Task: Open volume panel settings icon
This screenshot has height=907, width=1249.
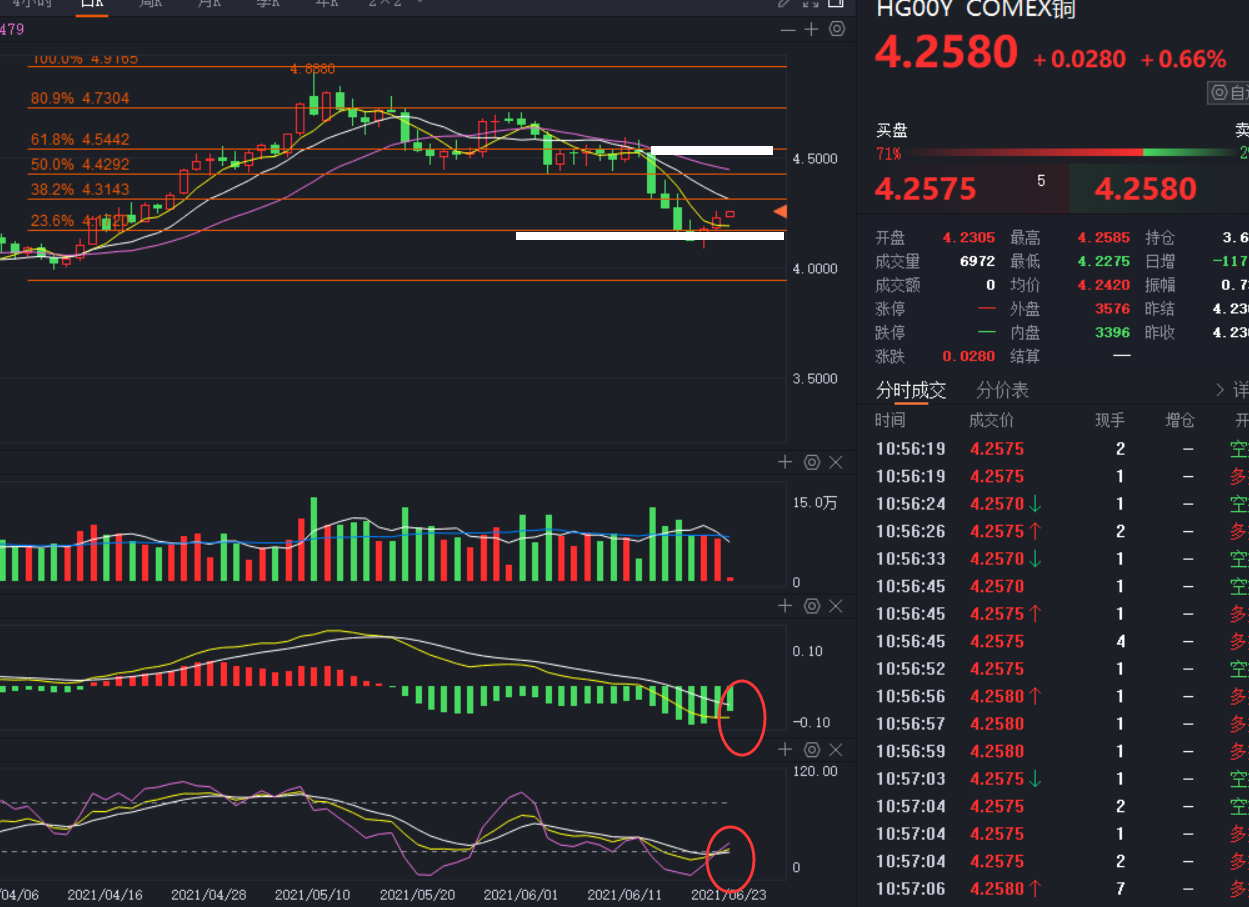Action: pyautogui.click(x=811, y=462)
